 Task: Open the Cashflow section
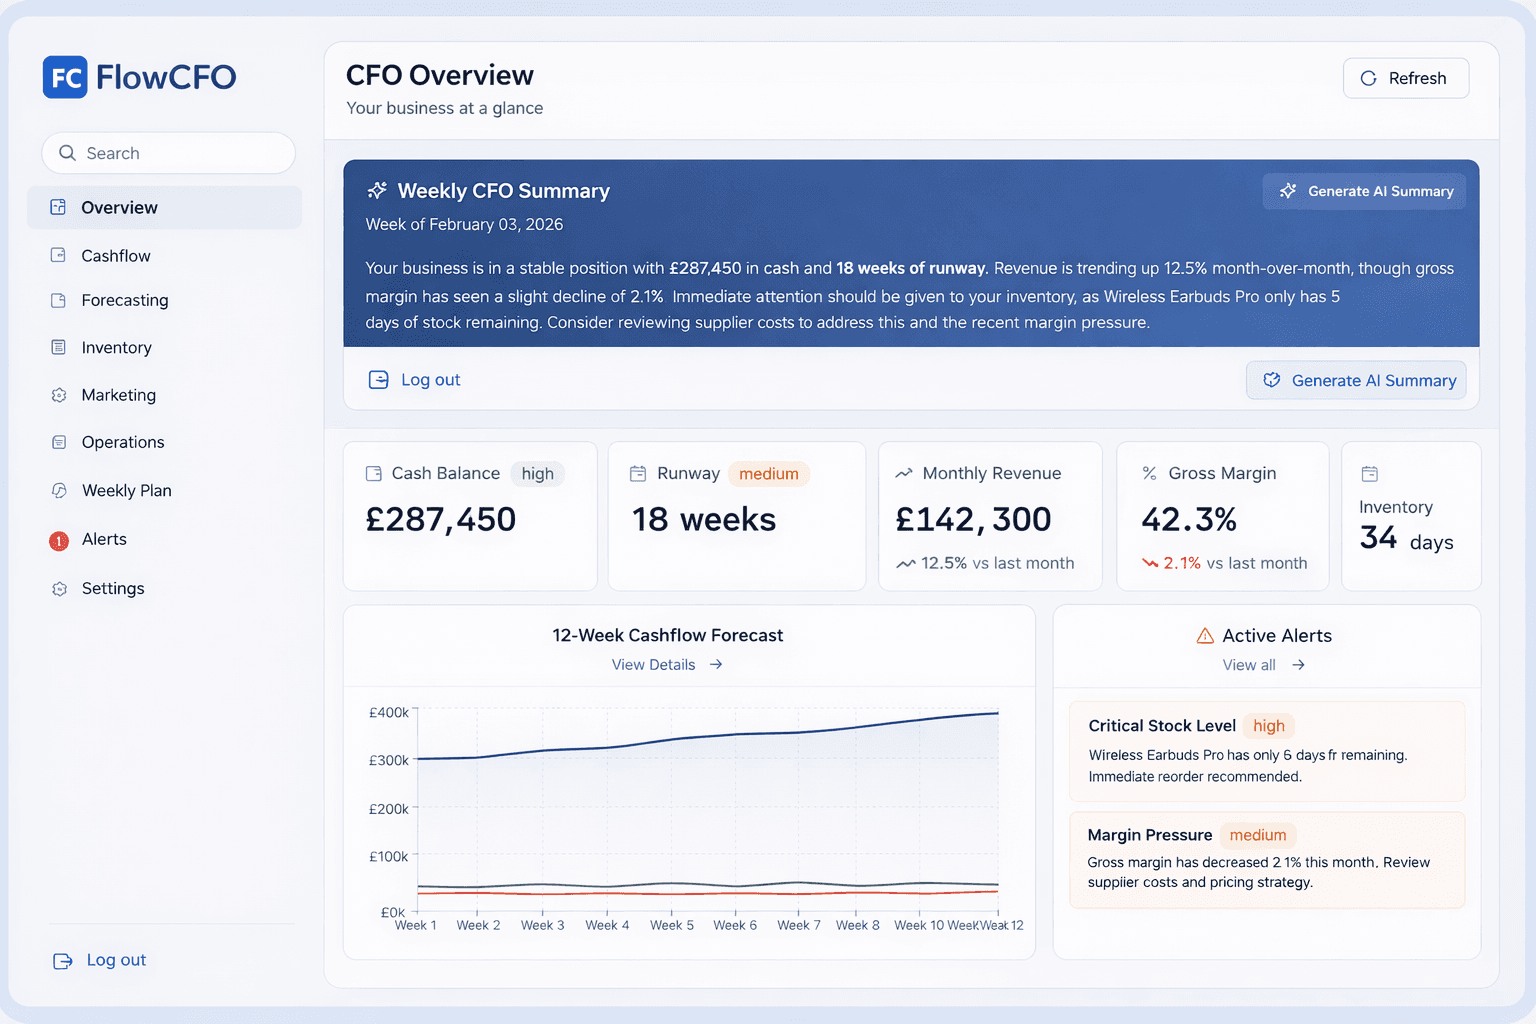pos(115,256)
